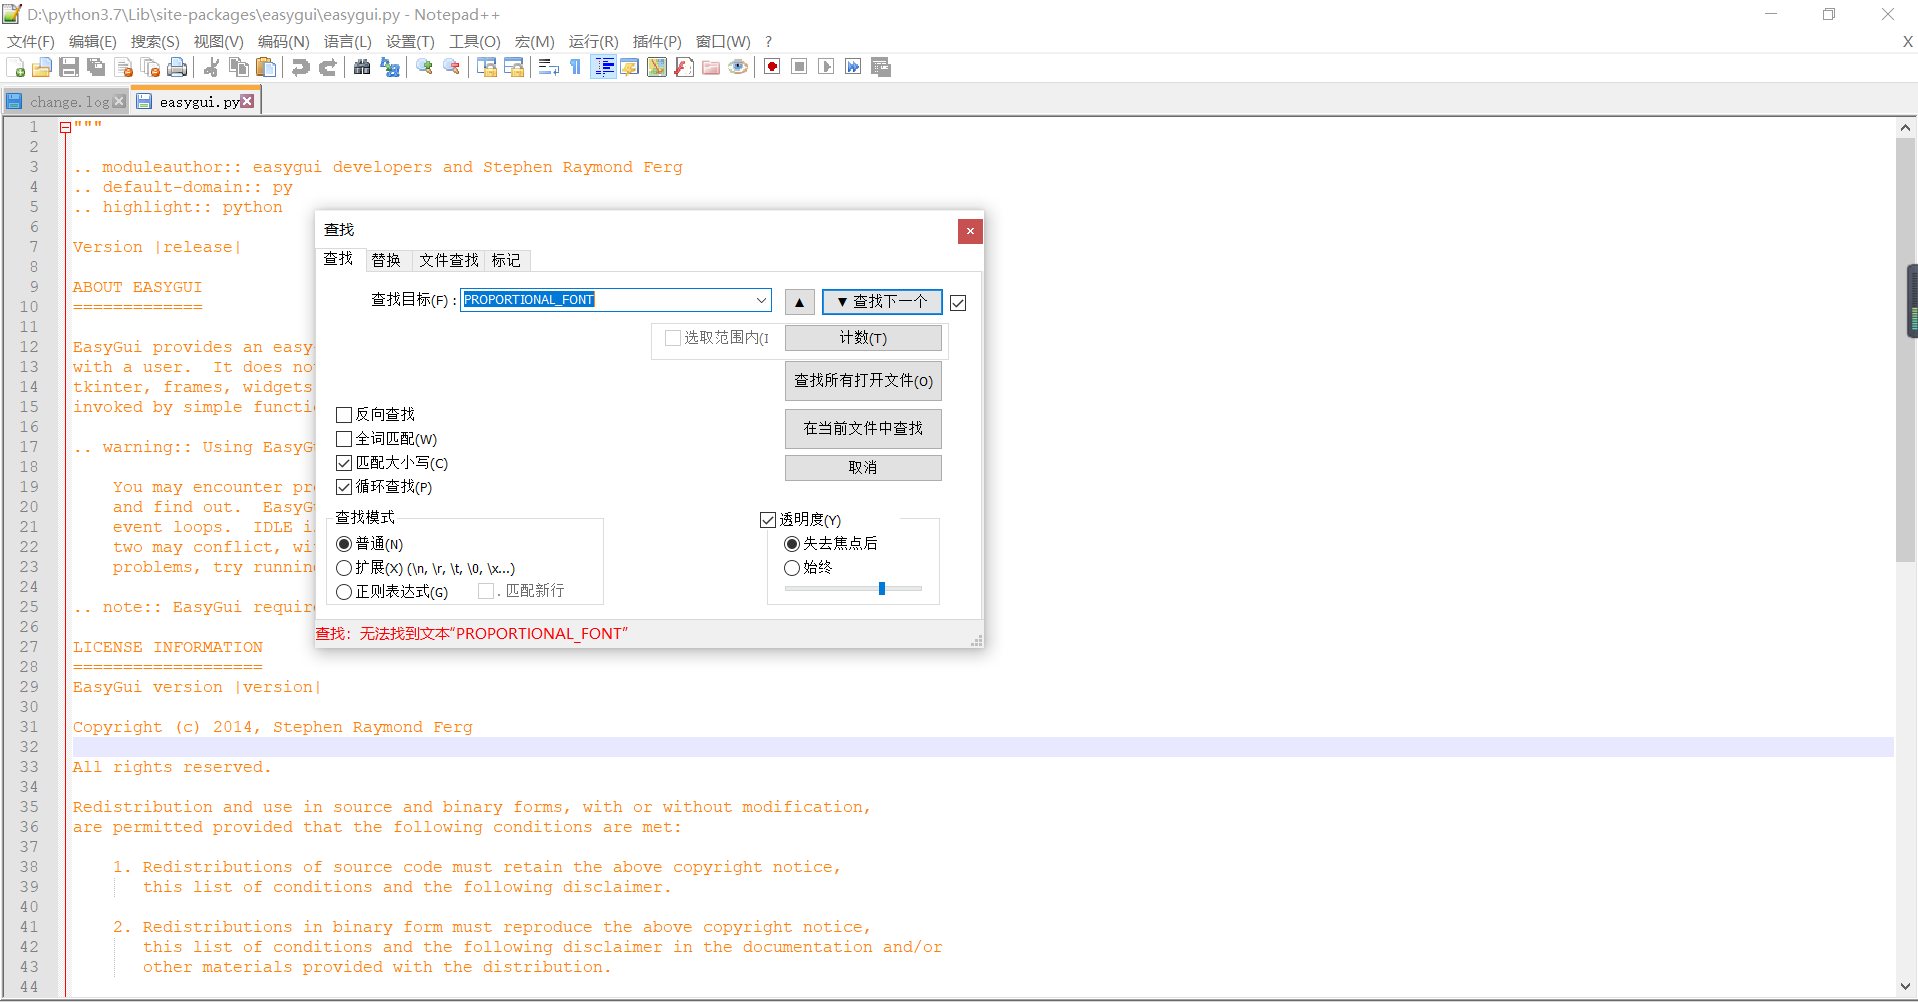Click the Close document toolbar icon
Viewport: 1918px width, 1002px height.
[x=124, y=67]
